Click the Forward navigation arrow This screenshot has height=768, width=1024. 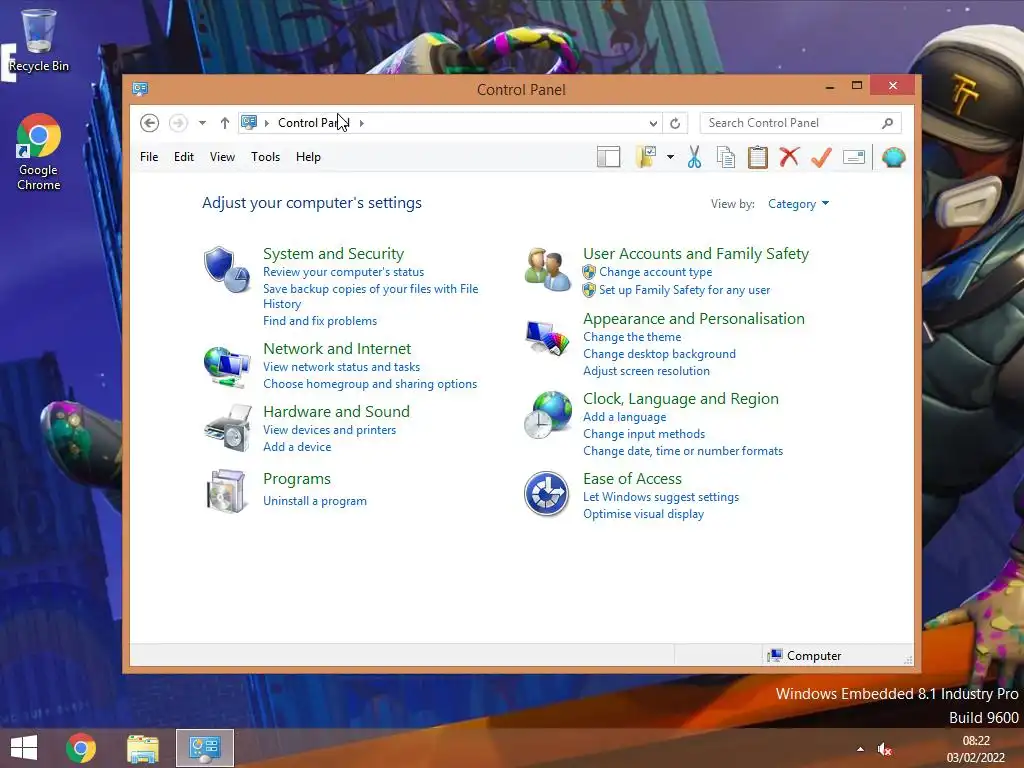[178, 123]
